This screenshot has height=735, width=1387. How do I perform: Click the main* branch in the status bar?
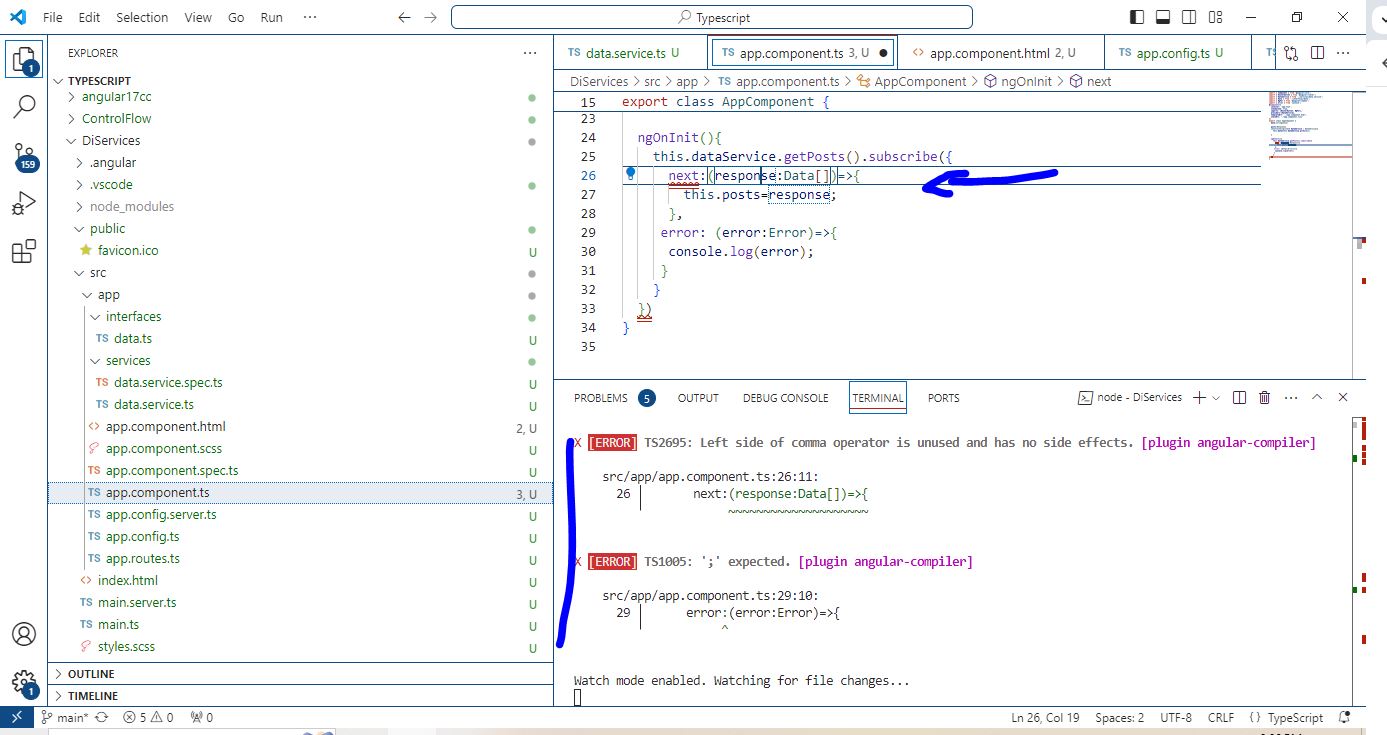[65, 717]
